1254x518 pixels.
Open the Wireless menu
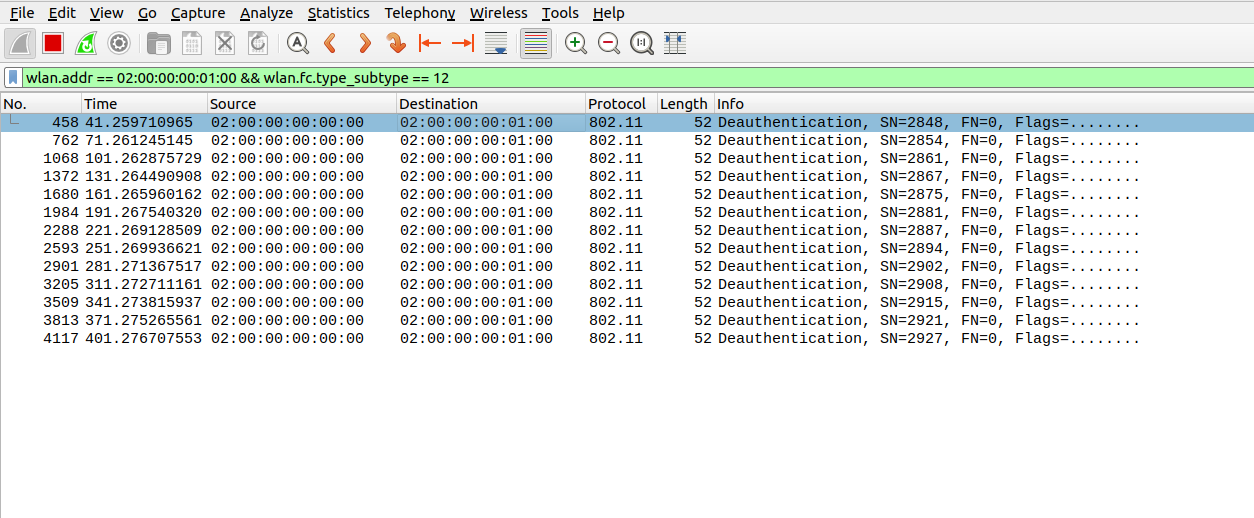[498, 13]
